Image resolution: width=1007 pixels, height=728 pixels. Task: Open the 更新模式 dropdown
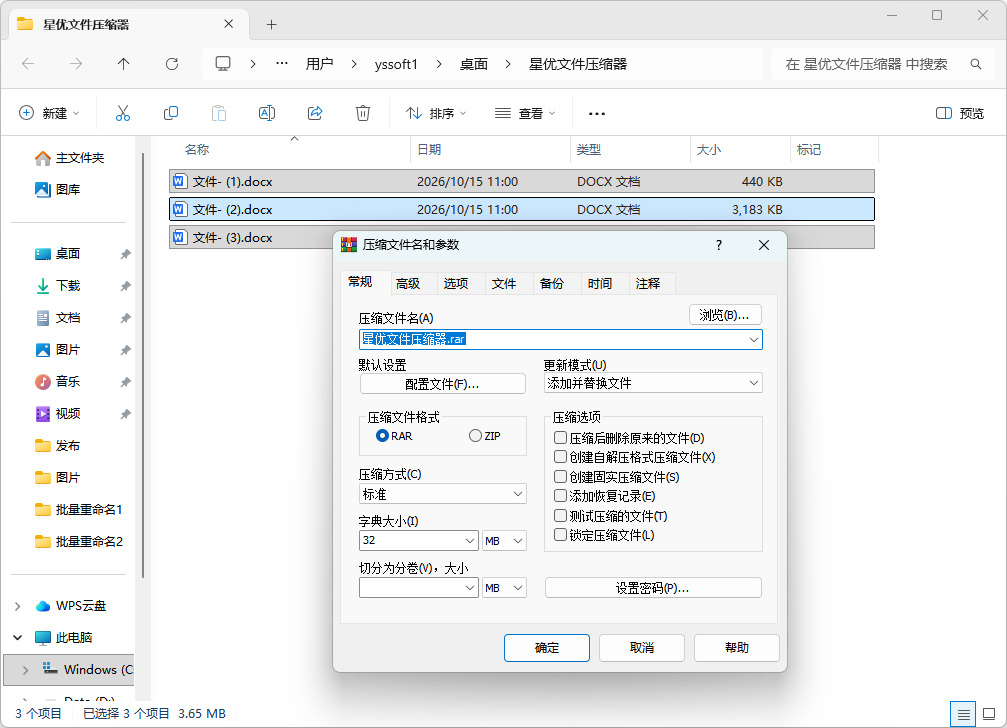[653, 383]
